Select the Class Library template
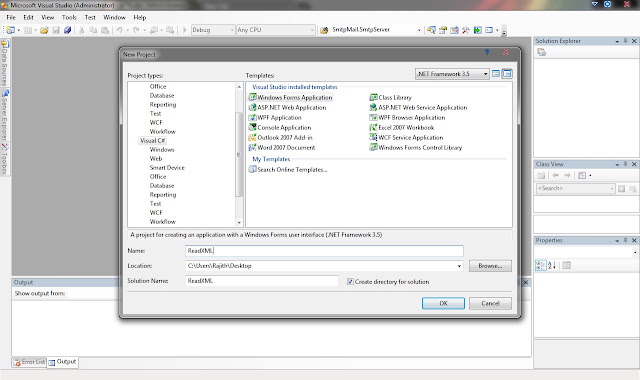 [x=391, y=97]
